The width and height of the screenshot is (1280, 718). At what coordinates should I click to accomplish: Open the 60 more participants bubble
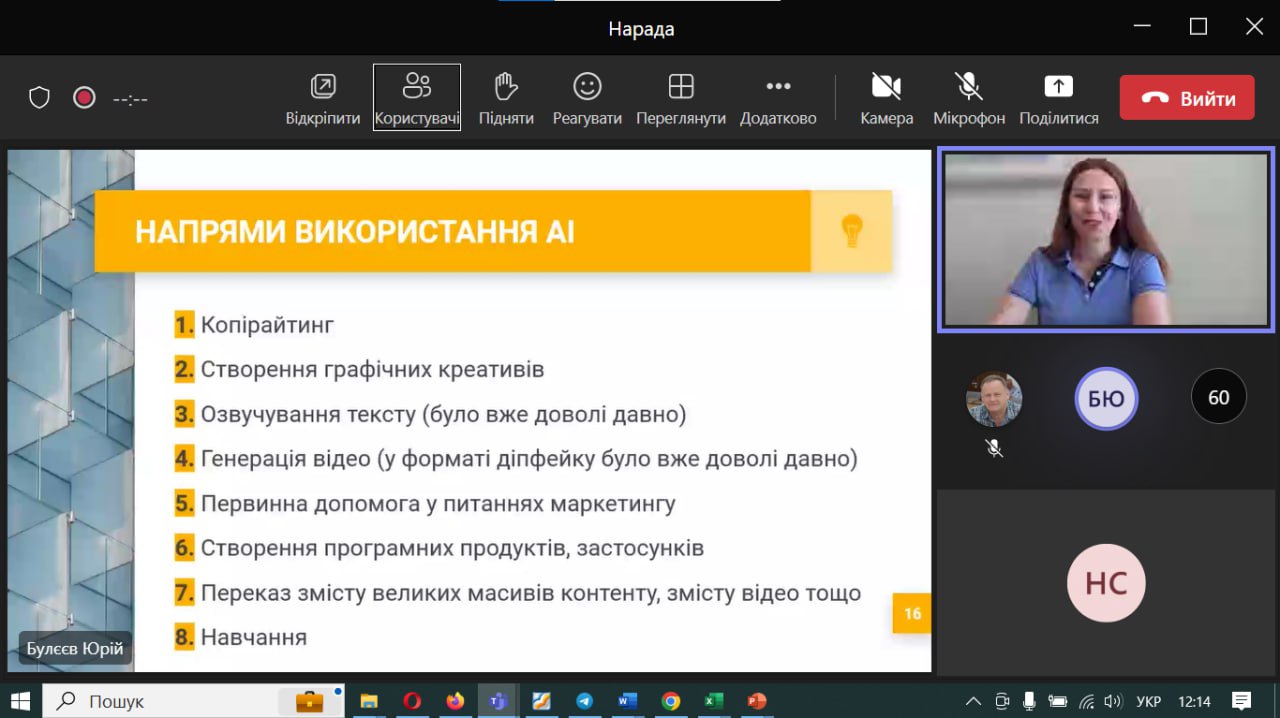pyautogui.click(x=1218, y=397)
